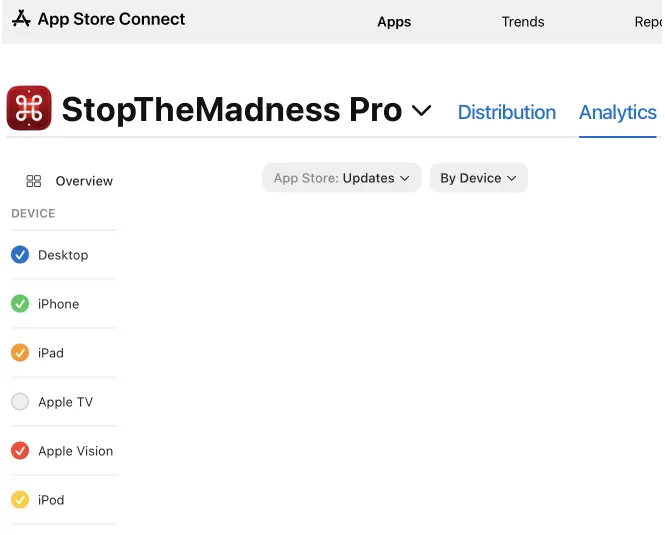665x535 pixels.
Task: Disable the Apple Vision device checkbox
Action: click(x=20, y=451)
